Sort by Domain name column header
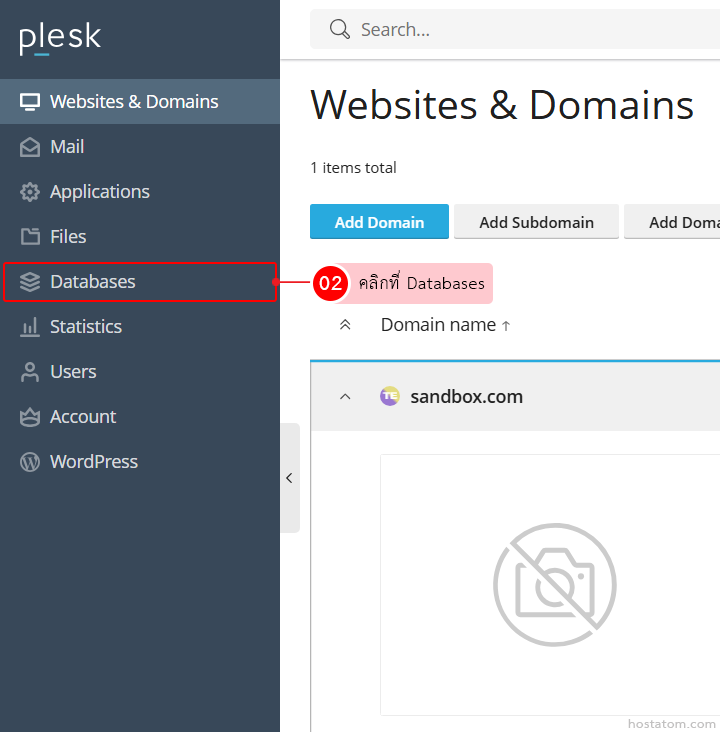 pos(438,325)
